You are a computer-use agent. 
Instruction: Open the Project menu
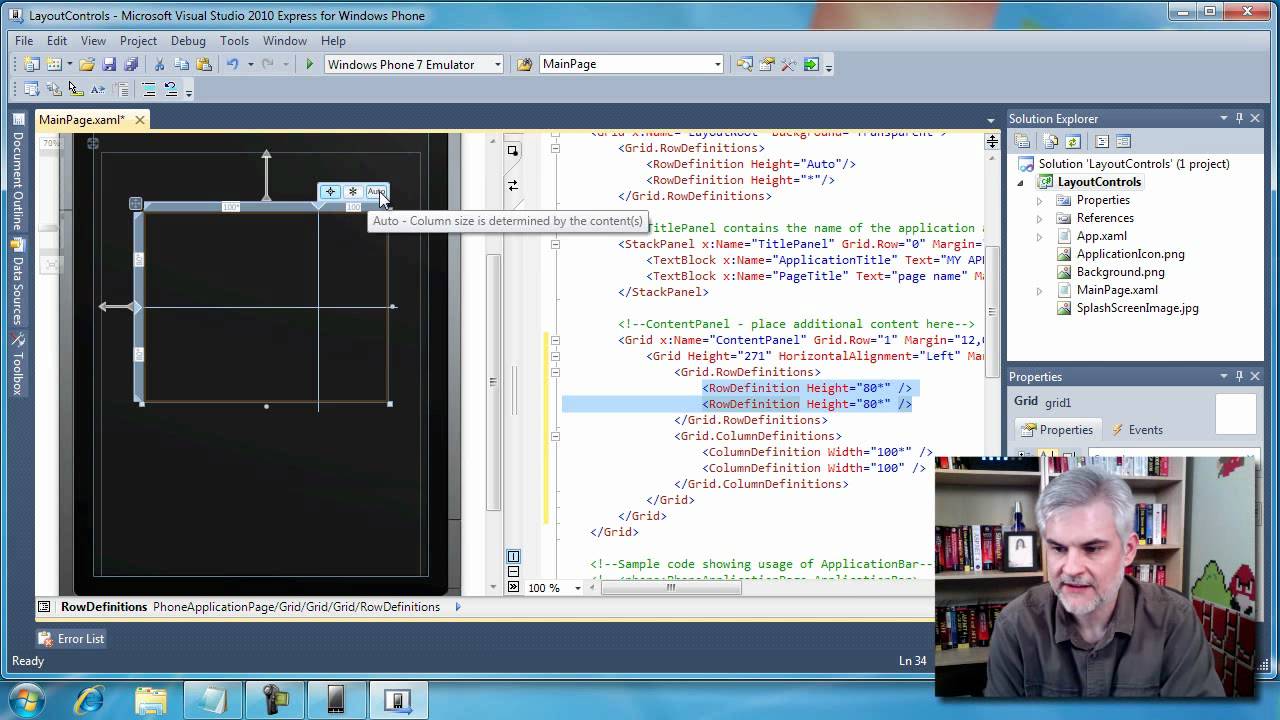point(138,41)
